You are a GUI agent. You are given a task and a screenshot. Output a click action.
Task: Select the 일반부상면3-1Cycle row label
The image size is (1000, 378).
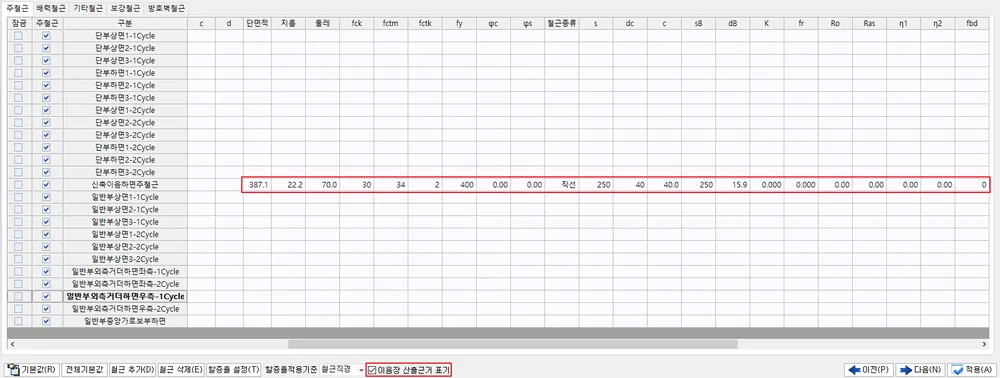125,222
